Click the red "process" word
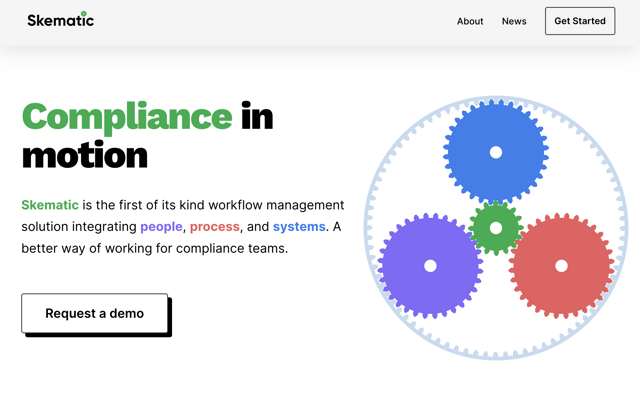Viewport: 640px width, 404px height. tap(214, 227)
